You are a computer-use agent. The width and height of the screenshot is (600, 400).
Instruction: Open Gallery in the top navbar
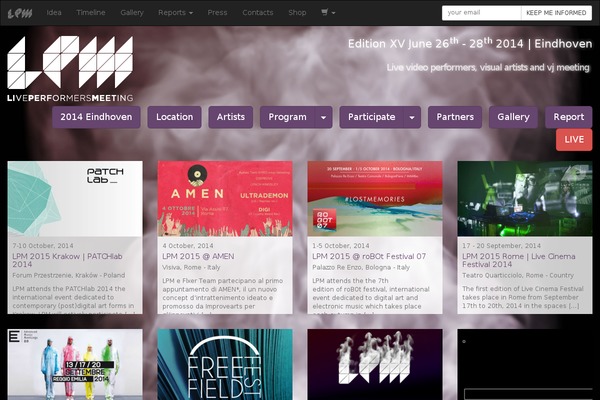pos(132,13)
